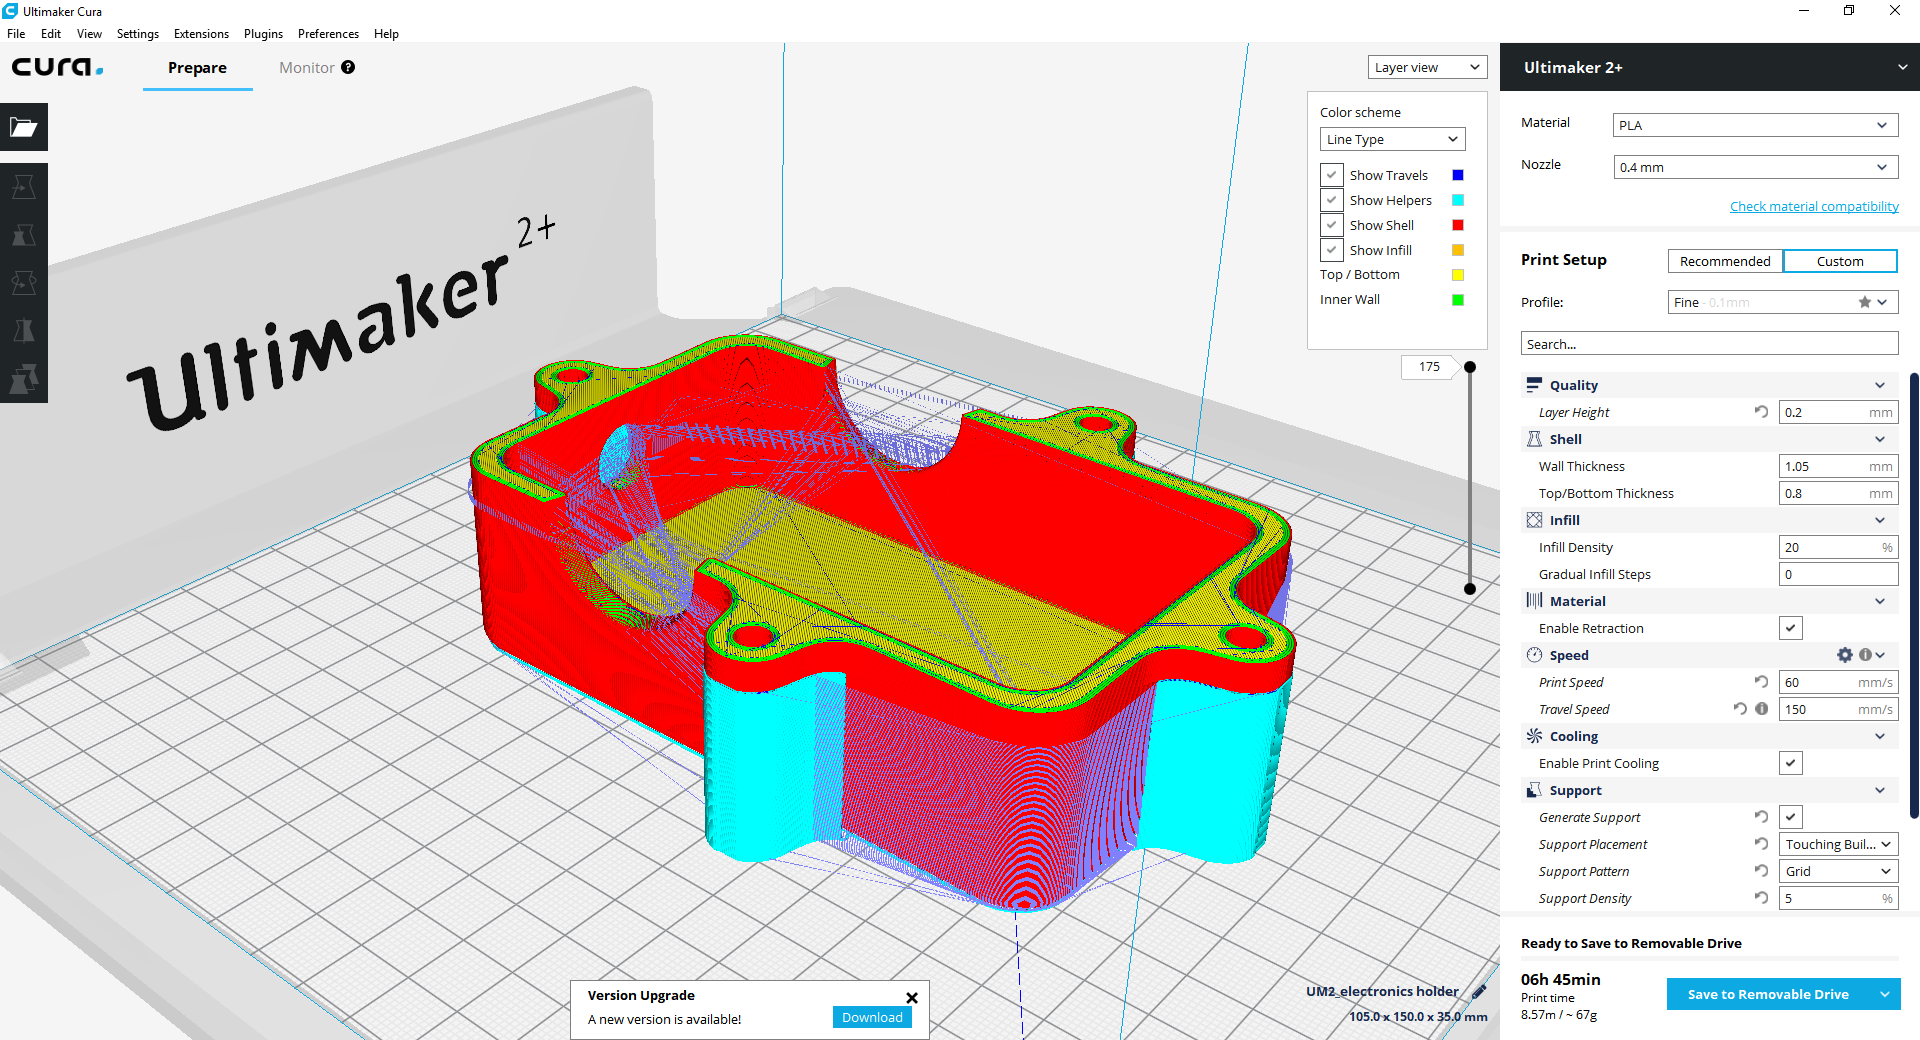
Task: Collapse the Material settings section chevron
Action: coord(1880,601)
